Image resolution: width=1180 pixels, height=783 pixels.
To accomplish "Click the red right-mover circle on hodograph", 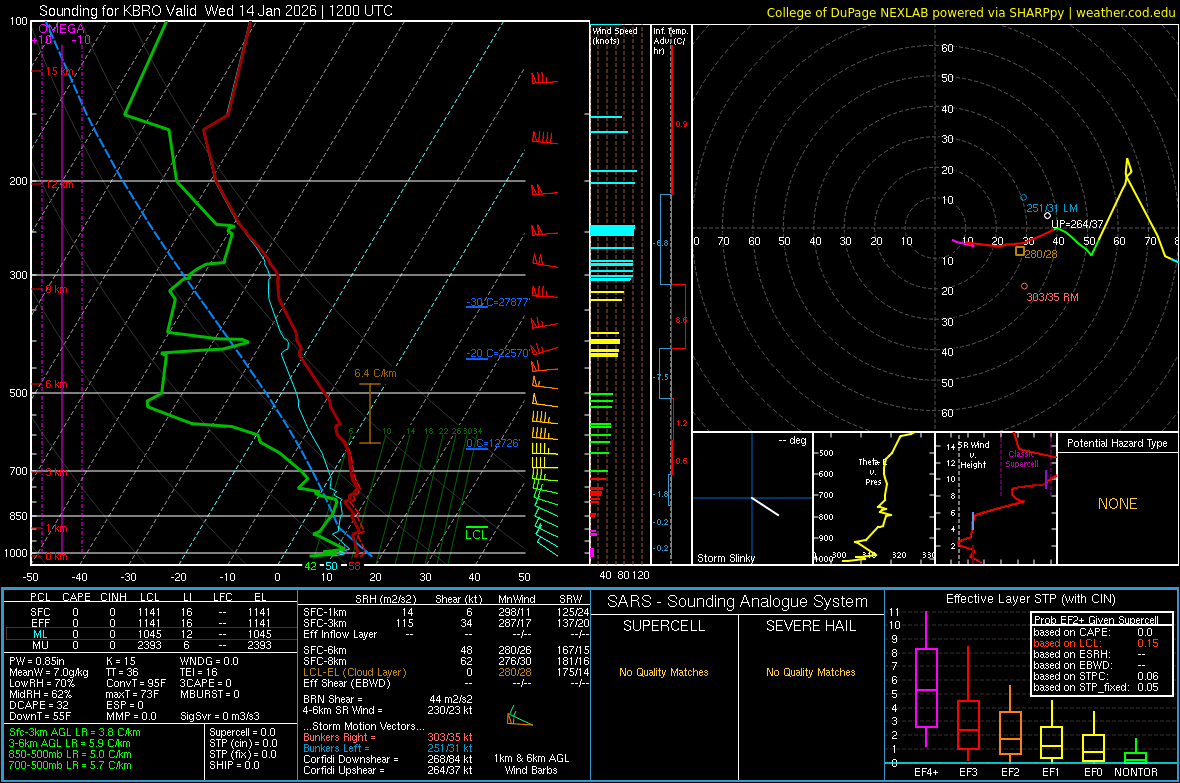I will click(x=1024, y=286).
